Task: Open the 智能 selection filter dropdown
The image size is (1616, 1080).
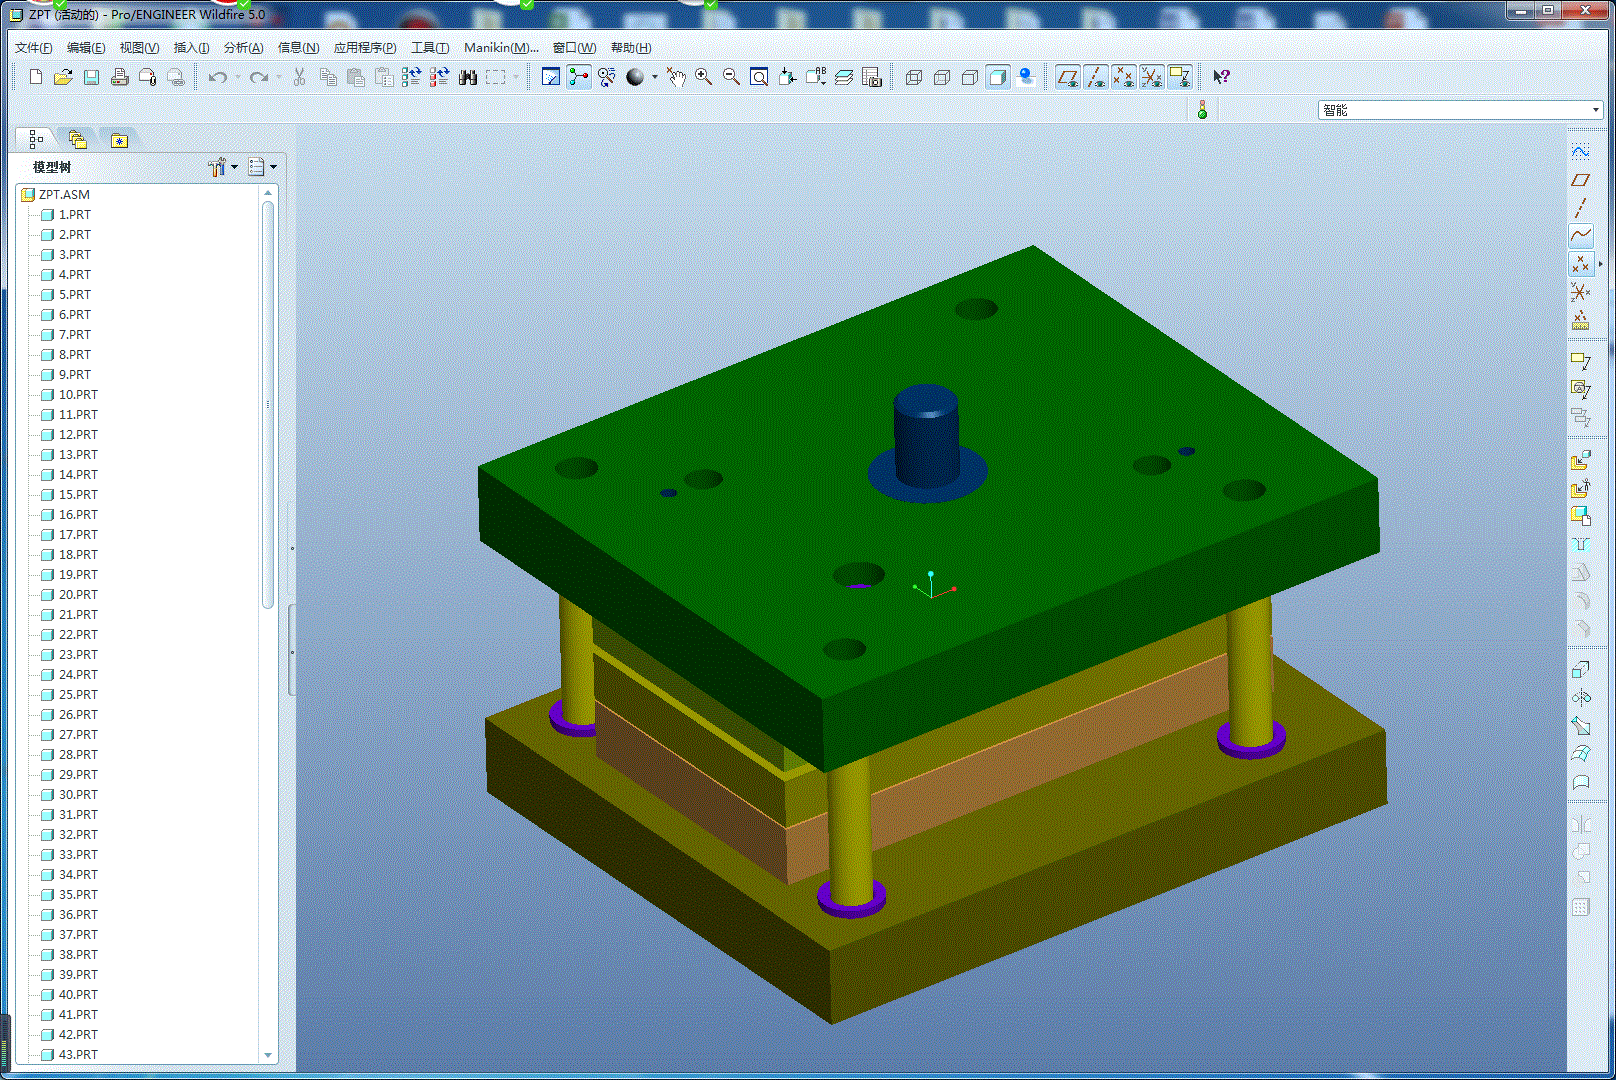Action: pos(1460,110)
